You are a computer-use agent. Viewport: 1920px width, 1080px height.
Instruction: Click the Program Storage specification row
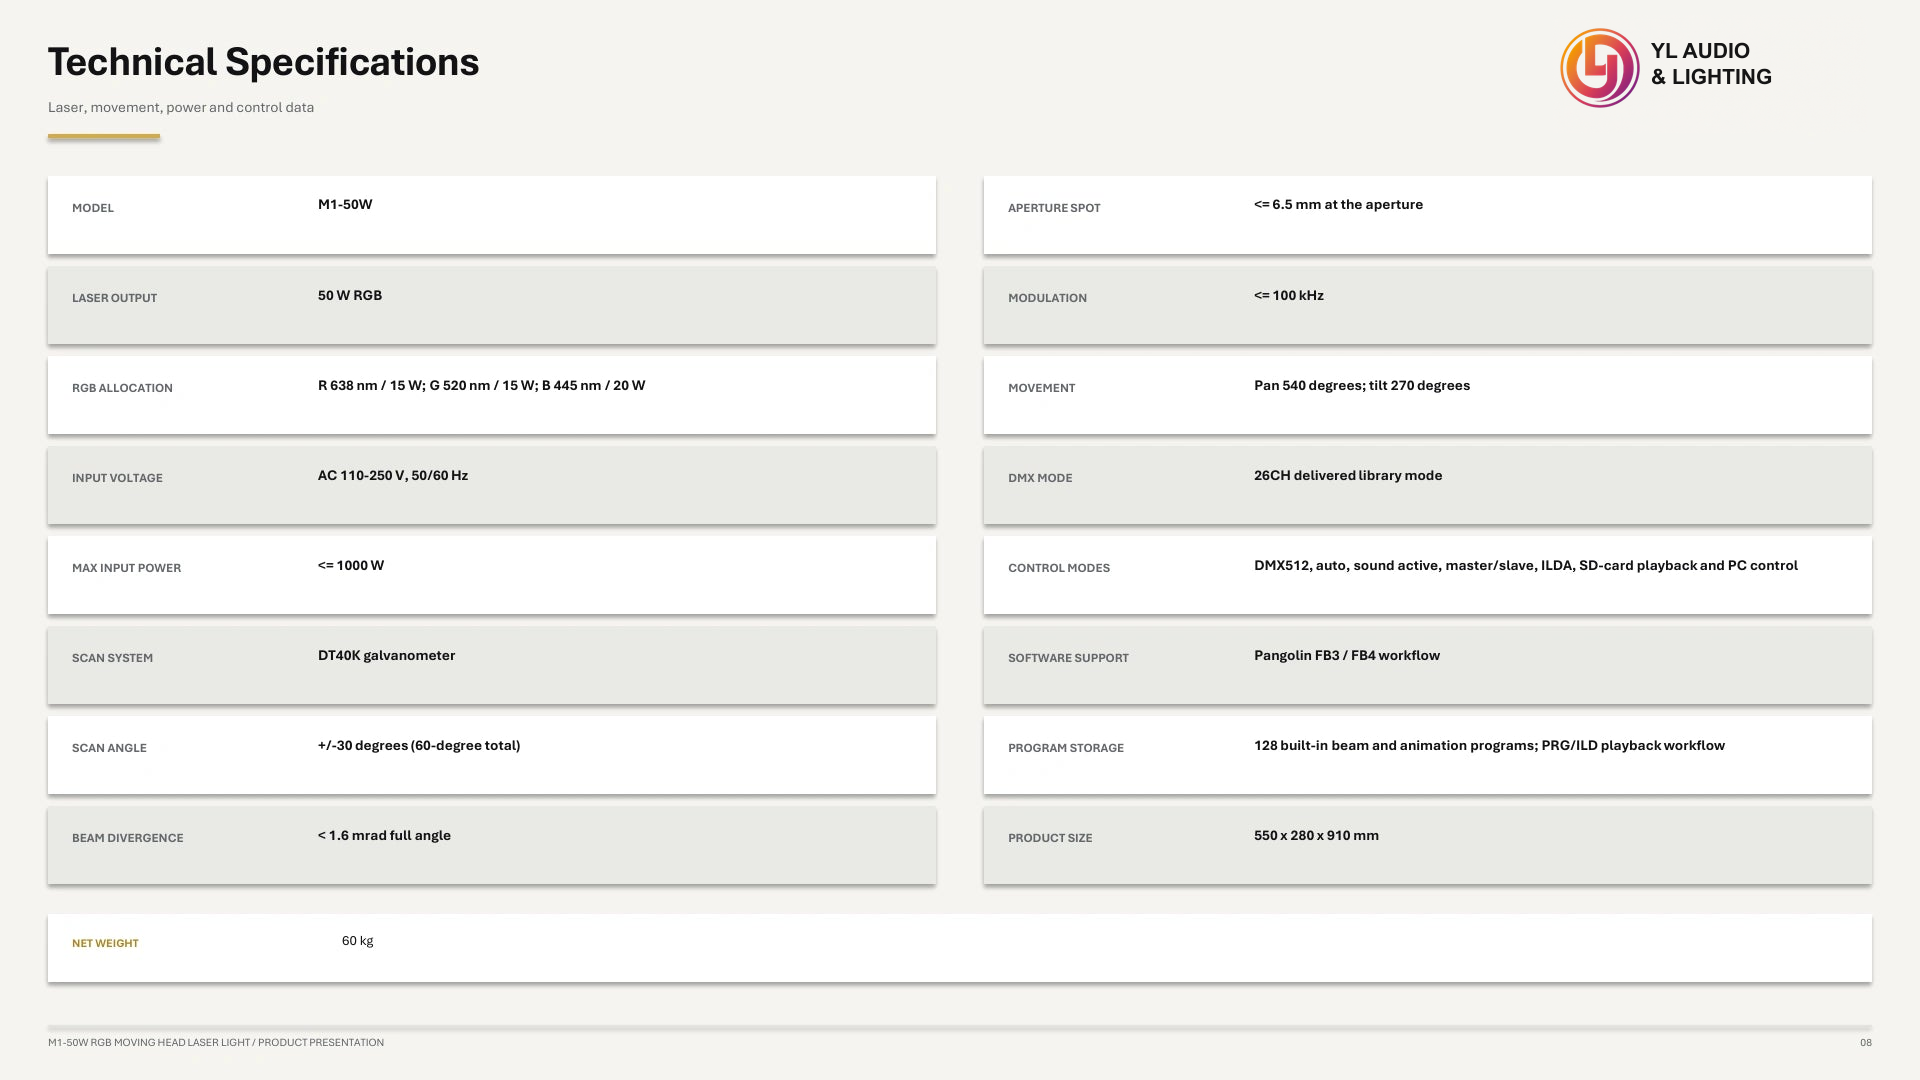tap(1428, 755)
